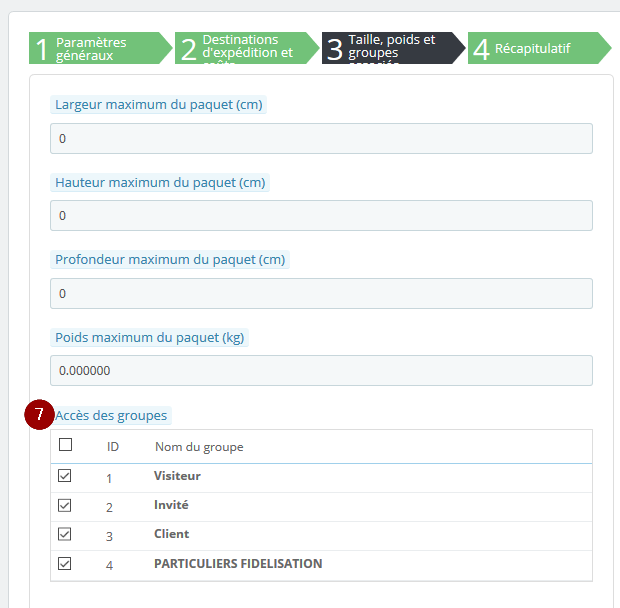The height and width of the screenshot is (608, 620).
Task: Click the Accès des groupes label
Action: [111, 415]
